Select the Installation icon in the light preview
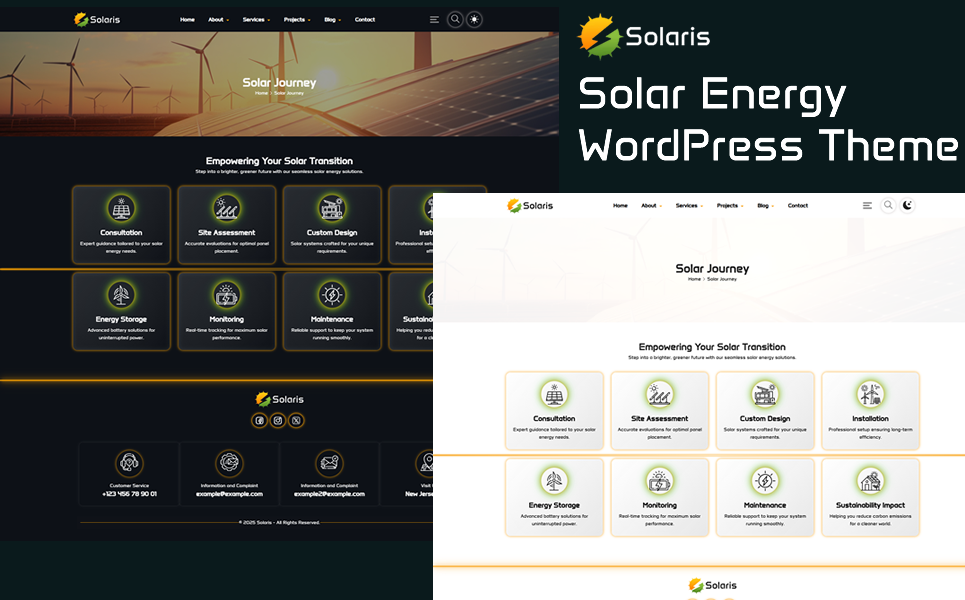This screenshot has height=600, width=965. pos(870,394)
